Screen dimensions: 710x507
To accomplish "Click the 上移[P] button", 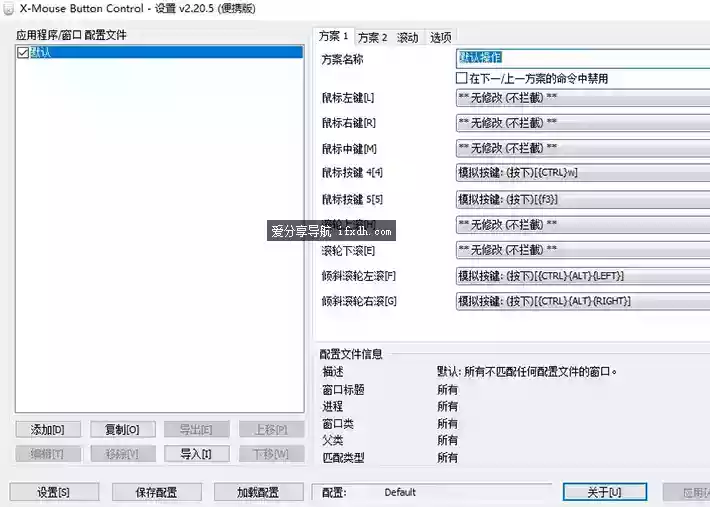I will (x=271, y=430).
